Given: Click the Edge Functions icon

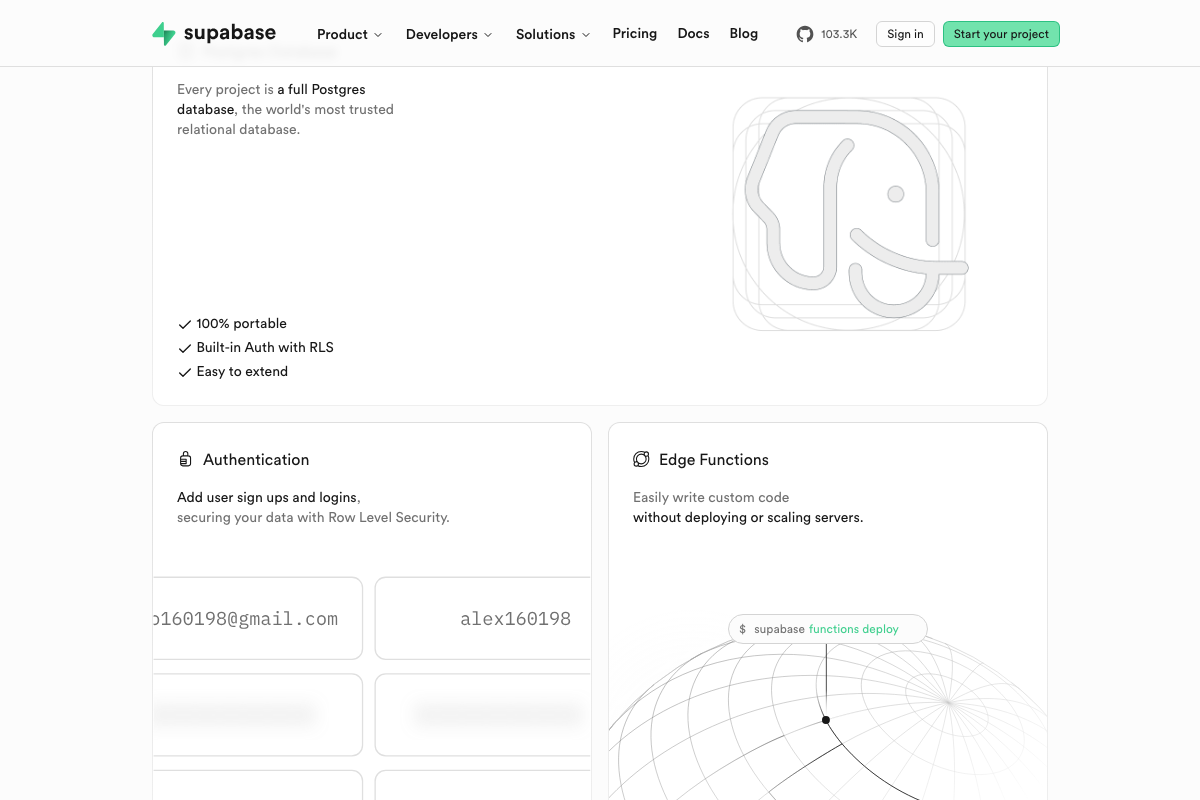Looking at the screenshot, I should [x=641, y=460].
